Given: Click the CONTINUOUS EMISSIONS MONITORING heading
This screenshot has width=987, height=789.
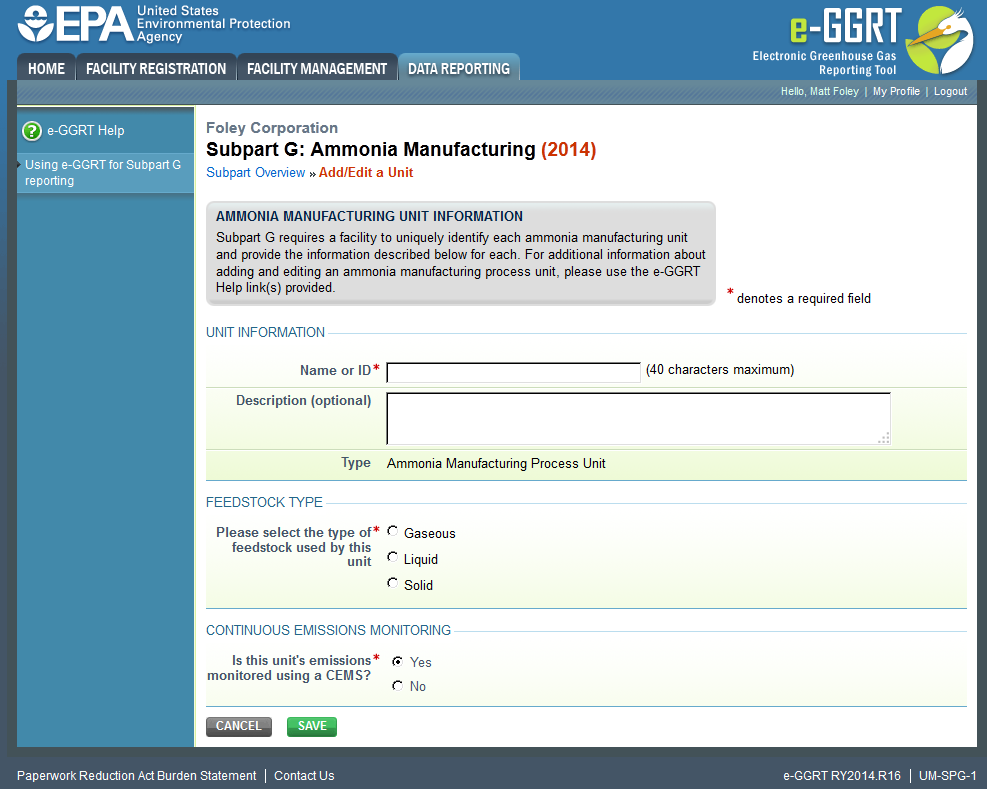Looking at the screenshot, I should click(x=329, y=630).
